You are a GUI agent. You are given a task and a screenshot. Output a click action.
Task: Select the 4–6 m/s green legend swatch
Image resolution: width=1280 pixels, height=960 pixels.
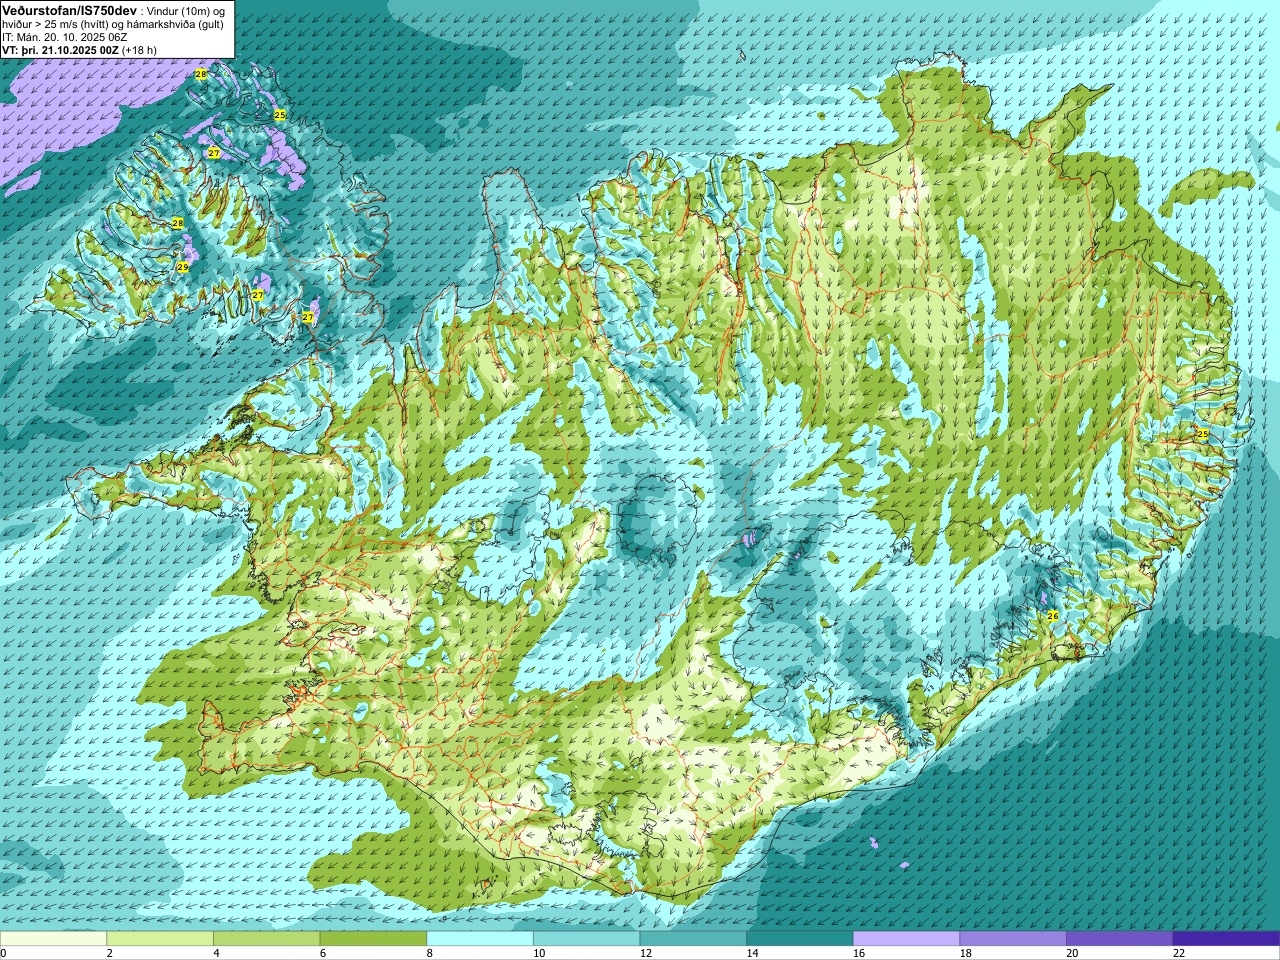(266, 939)
